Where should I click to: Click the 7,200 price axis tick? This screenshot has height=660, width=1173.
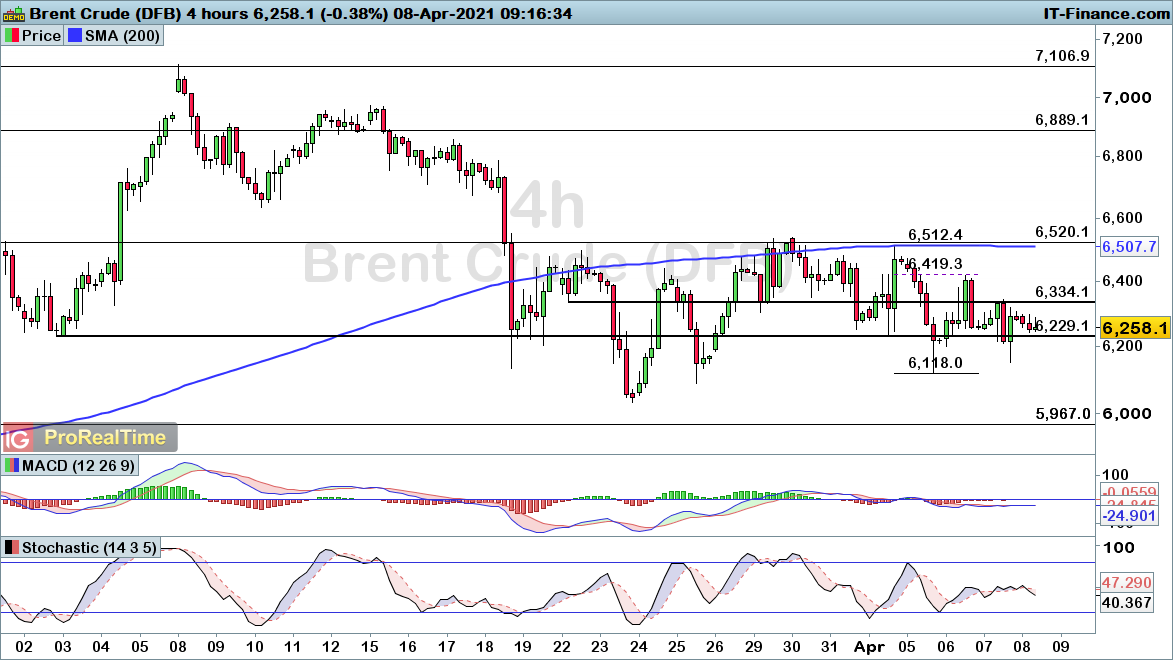(x=1123, y=39)
